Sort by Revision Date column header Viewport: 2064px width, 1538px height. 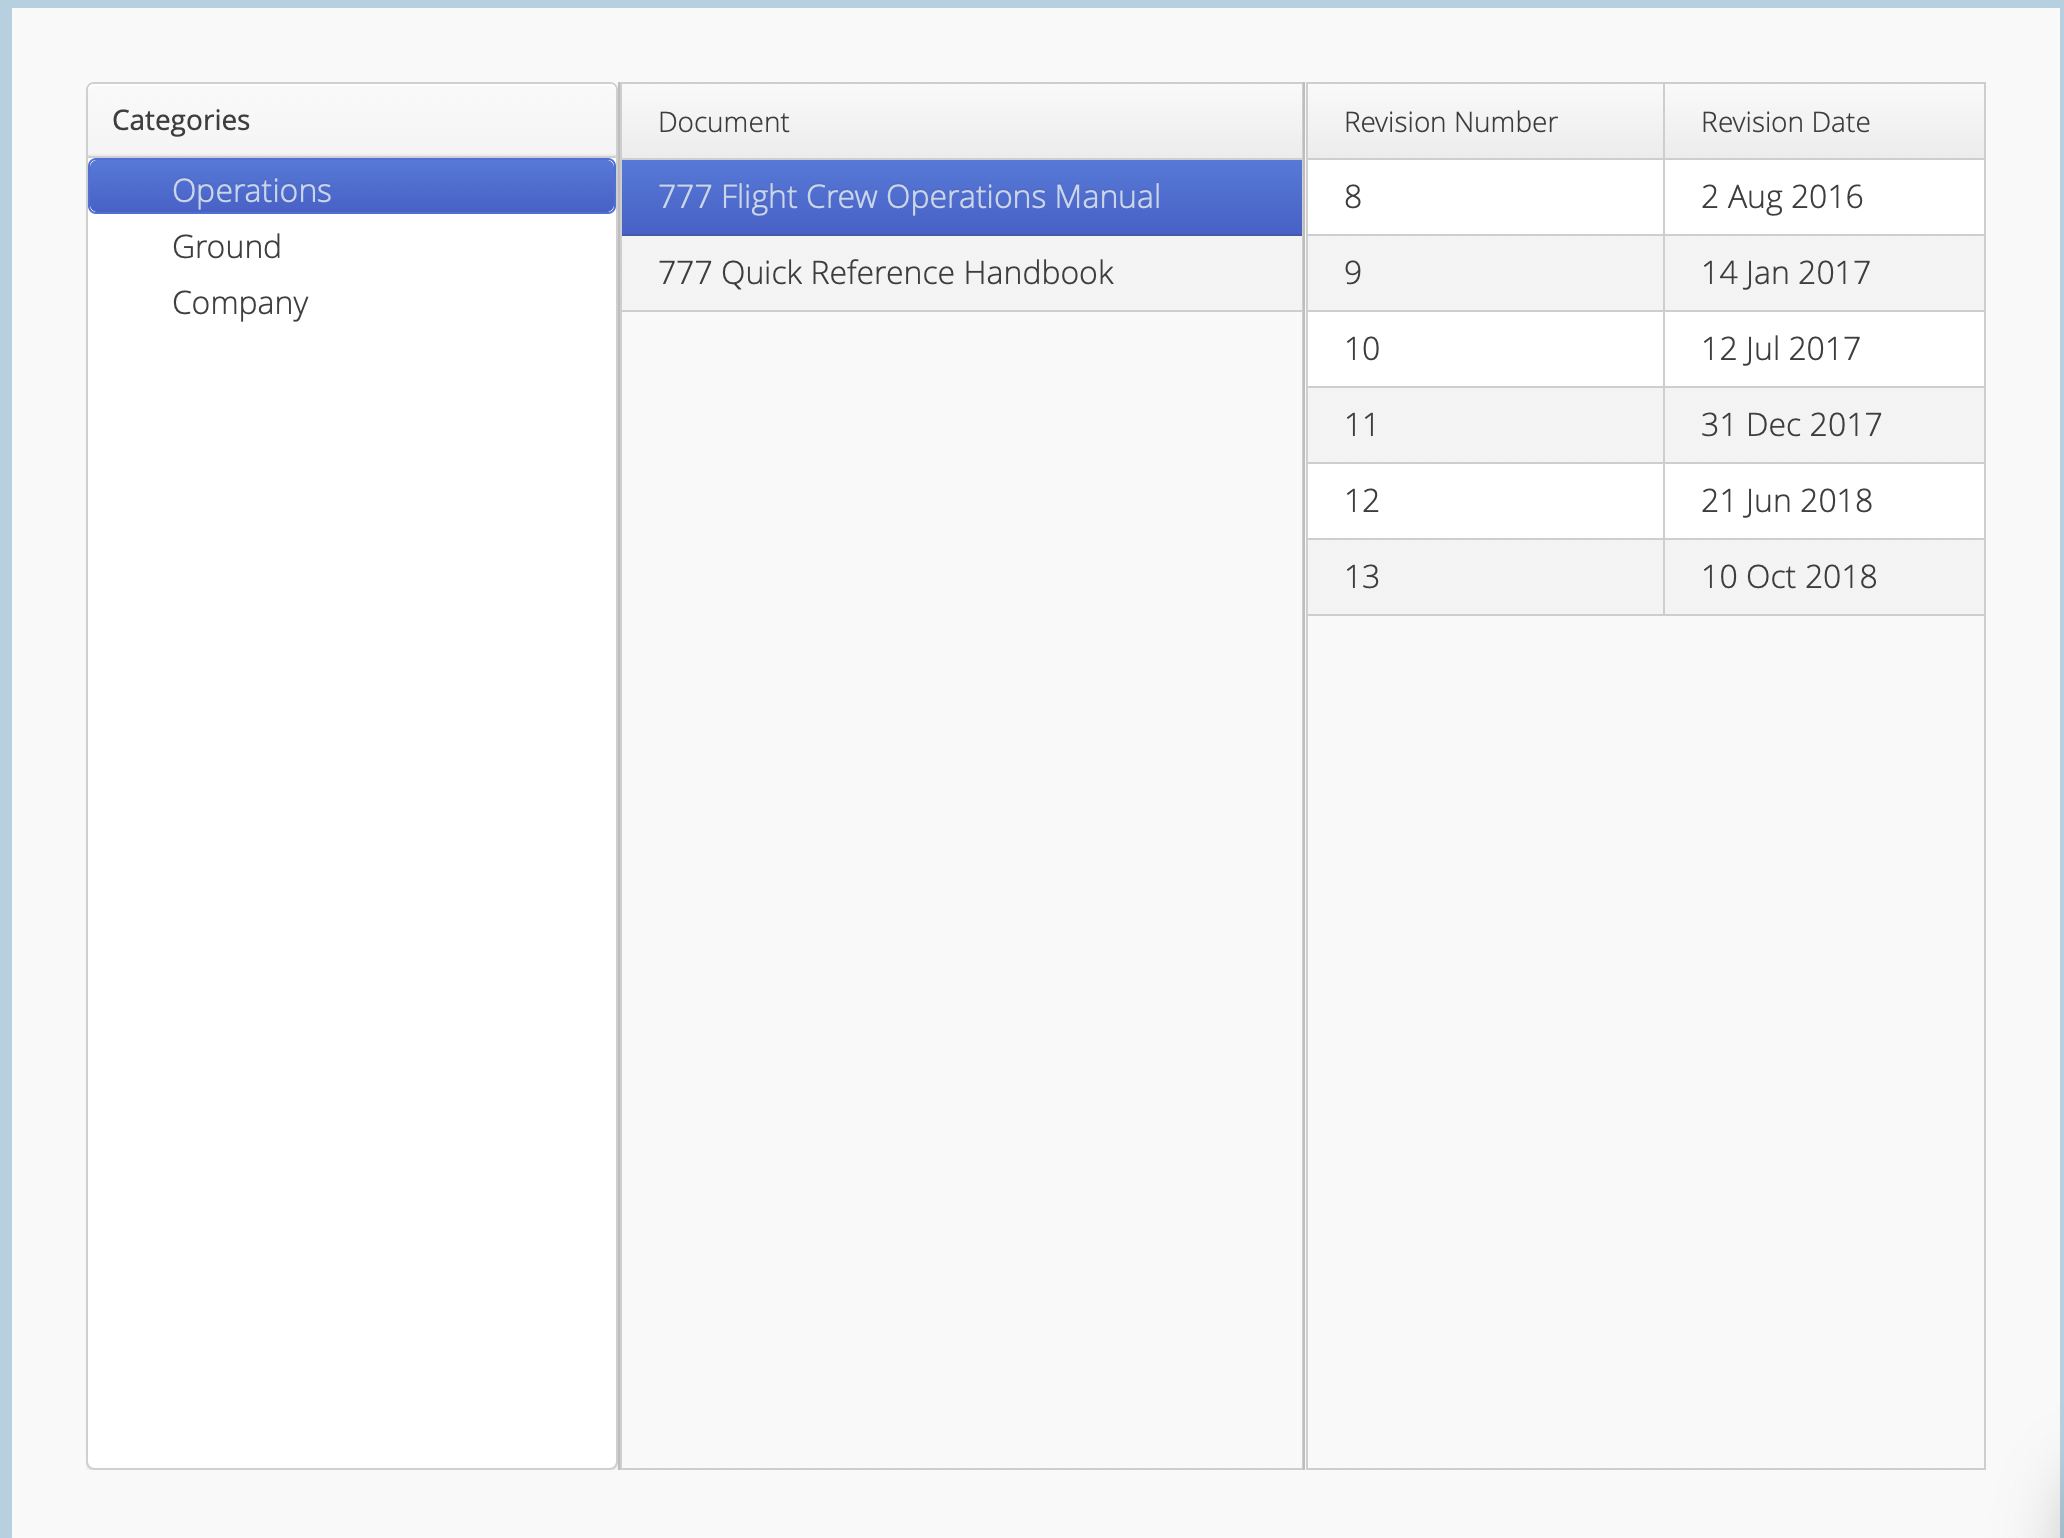[1785, 122]
